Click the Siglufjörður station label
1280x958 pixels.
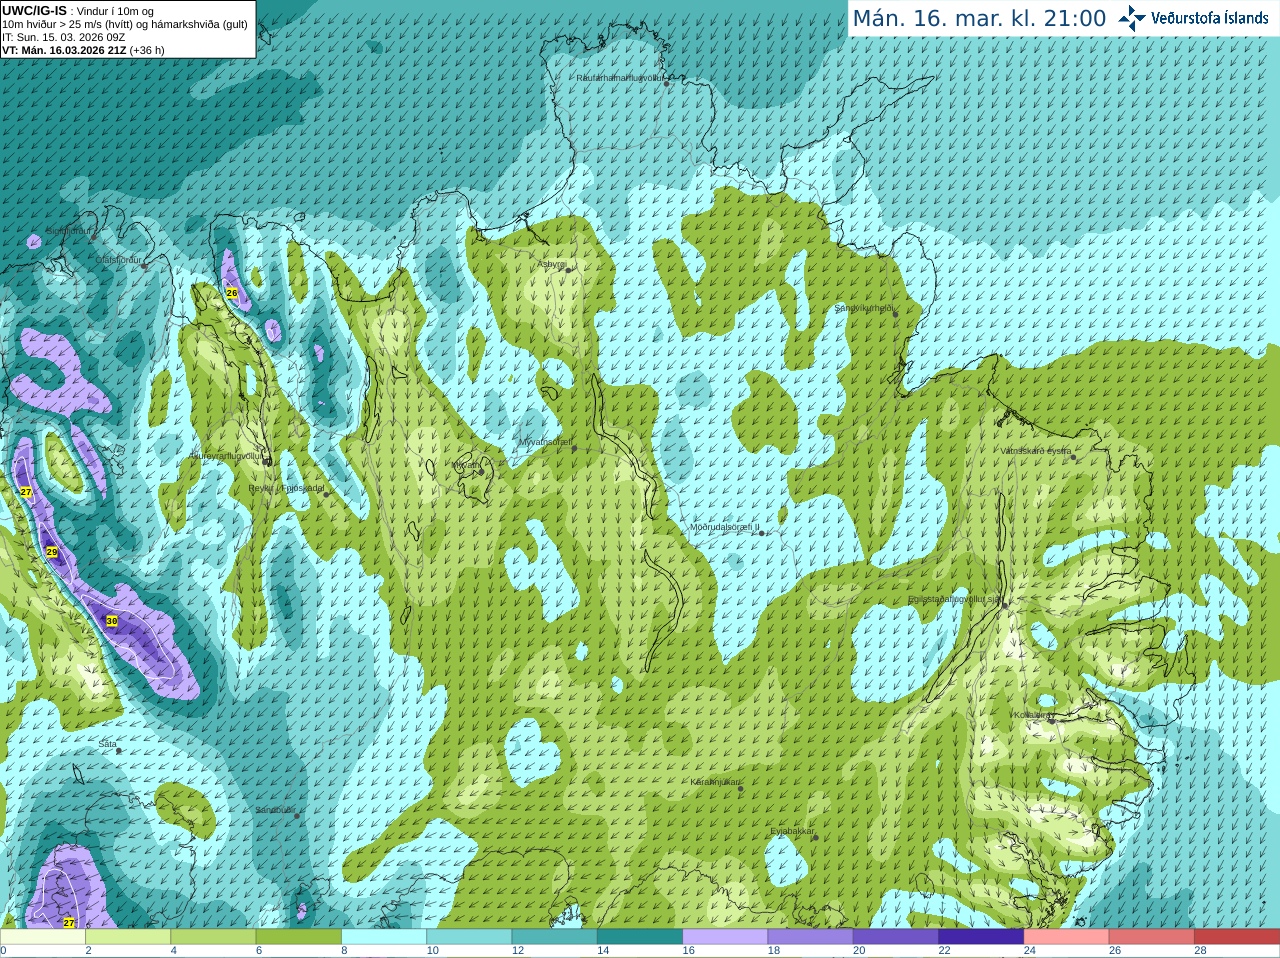tap(68, 231)
